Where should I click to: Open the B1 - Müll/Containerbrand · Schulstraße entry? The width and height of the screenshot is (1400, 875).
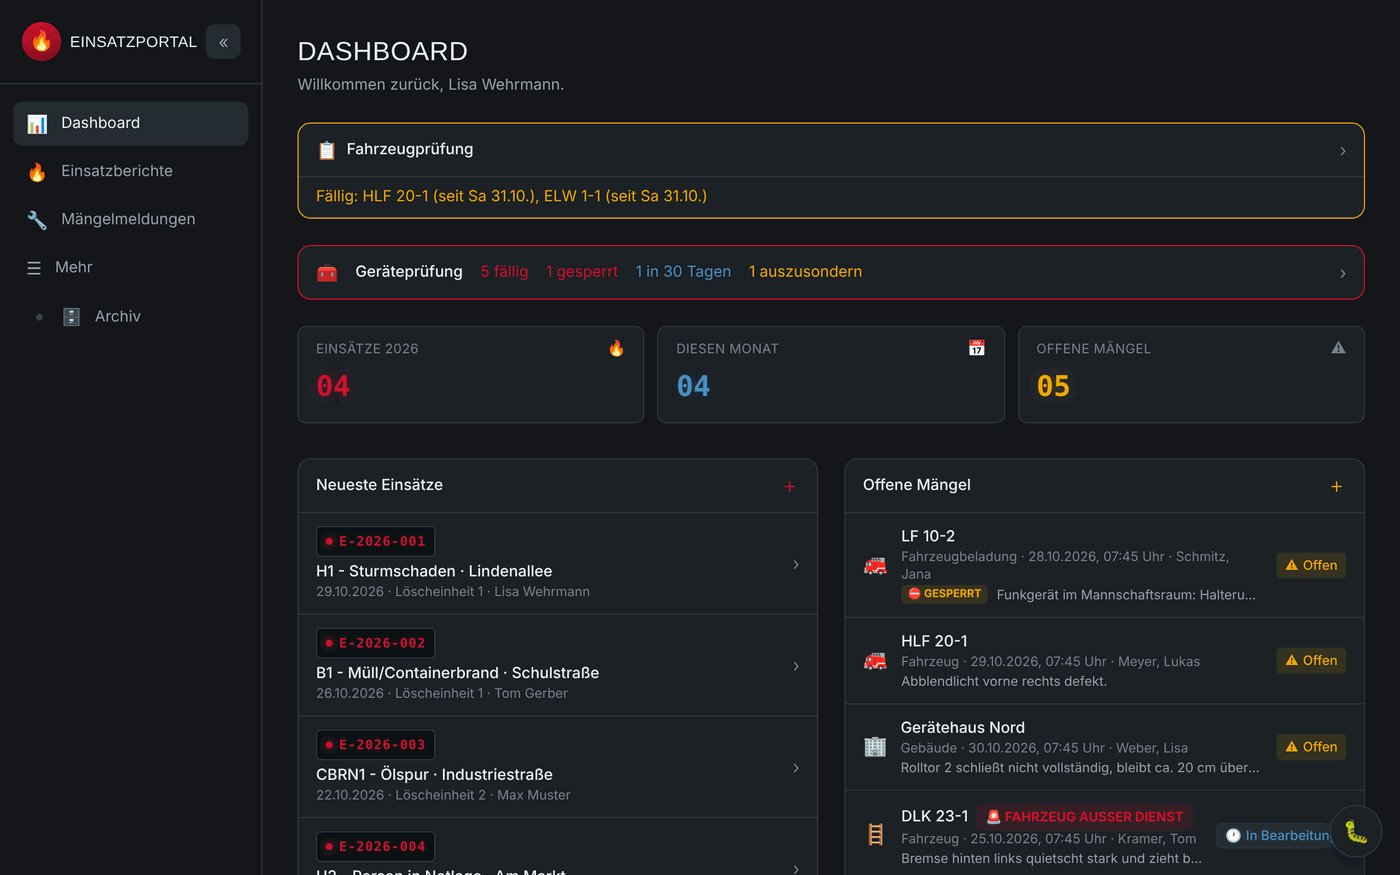[557, 666]
